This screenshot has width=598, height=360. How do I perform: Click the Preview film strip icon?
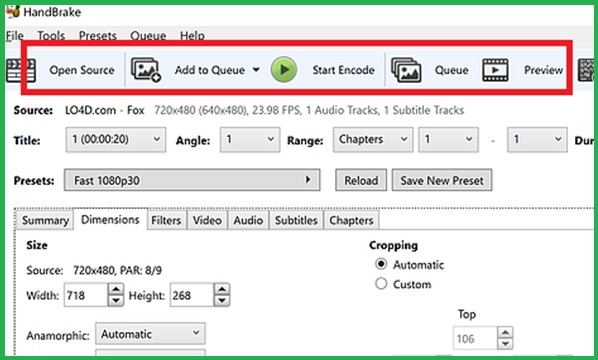[x=495, y=70]
